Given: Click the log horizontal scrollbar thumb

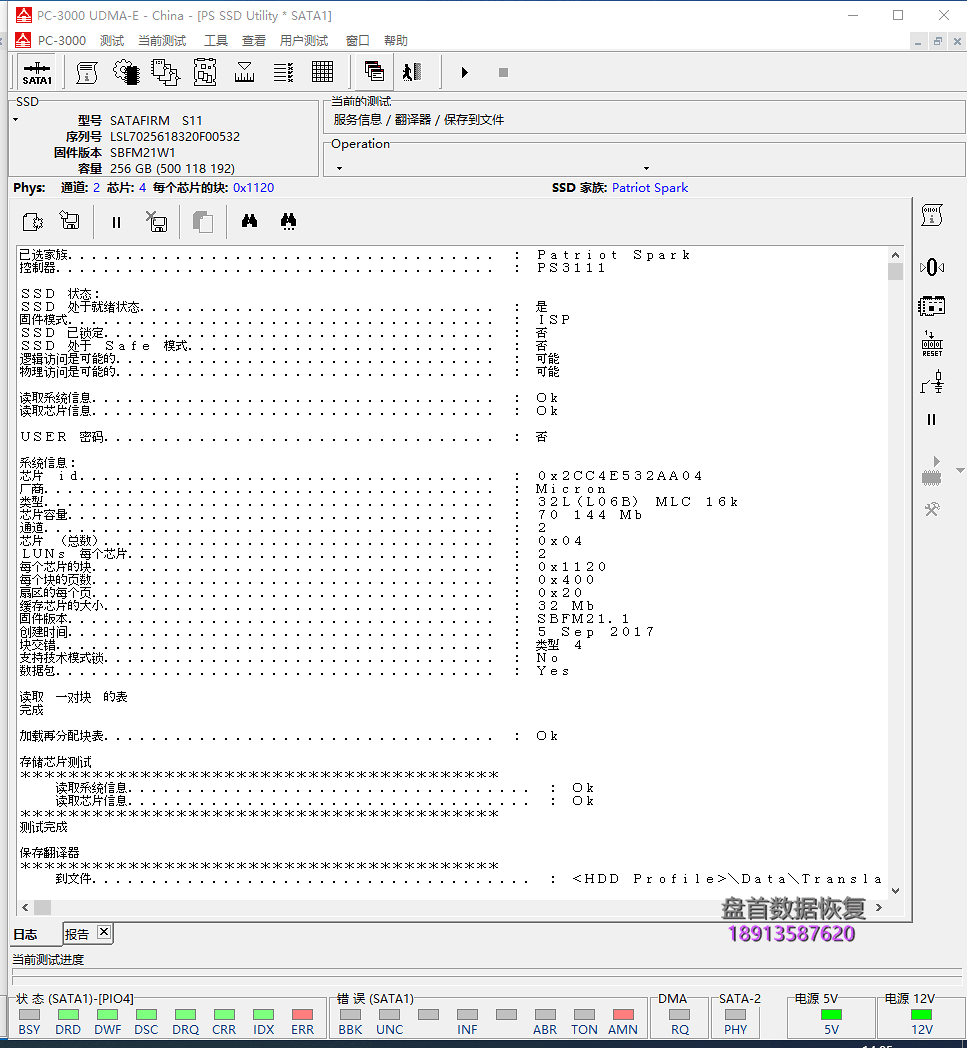Looking at the screenshot, I should 43,907.
